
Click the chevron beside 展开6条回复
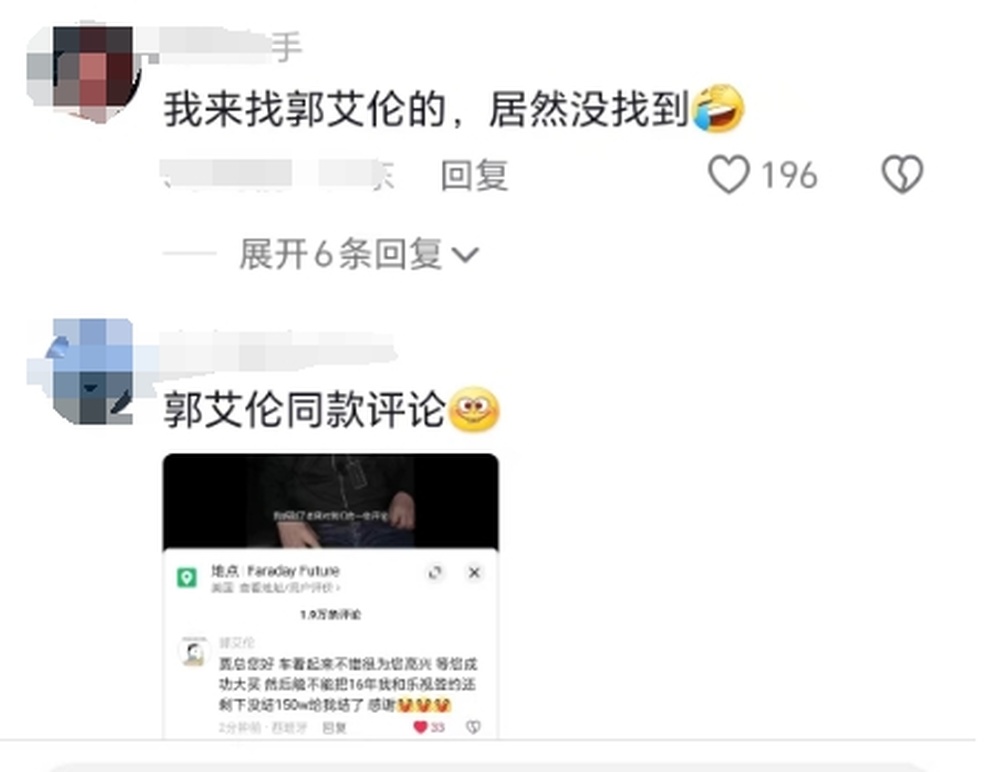465,255
